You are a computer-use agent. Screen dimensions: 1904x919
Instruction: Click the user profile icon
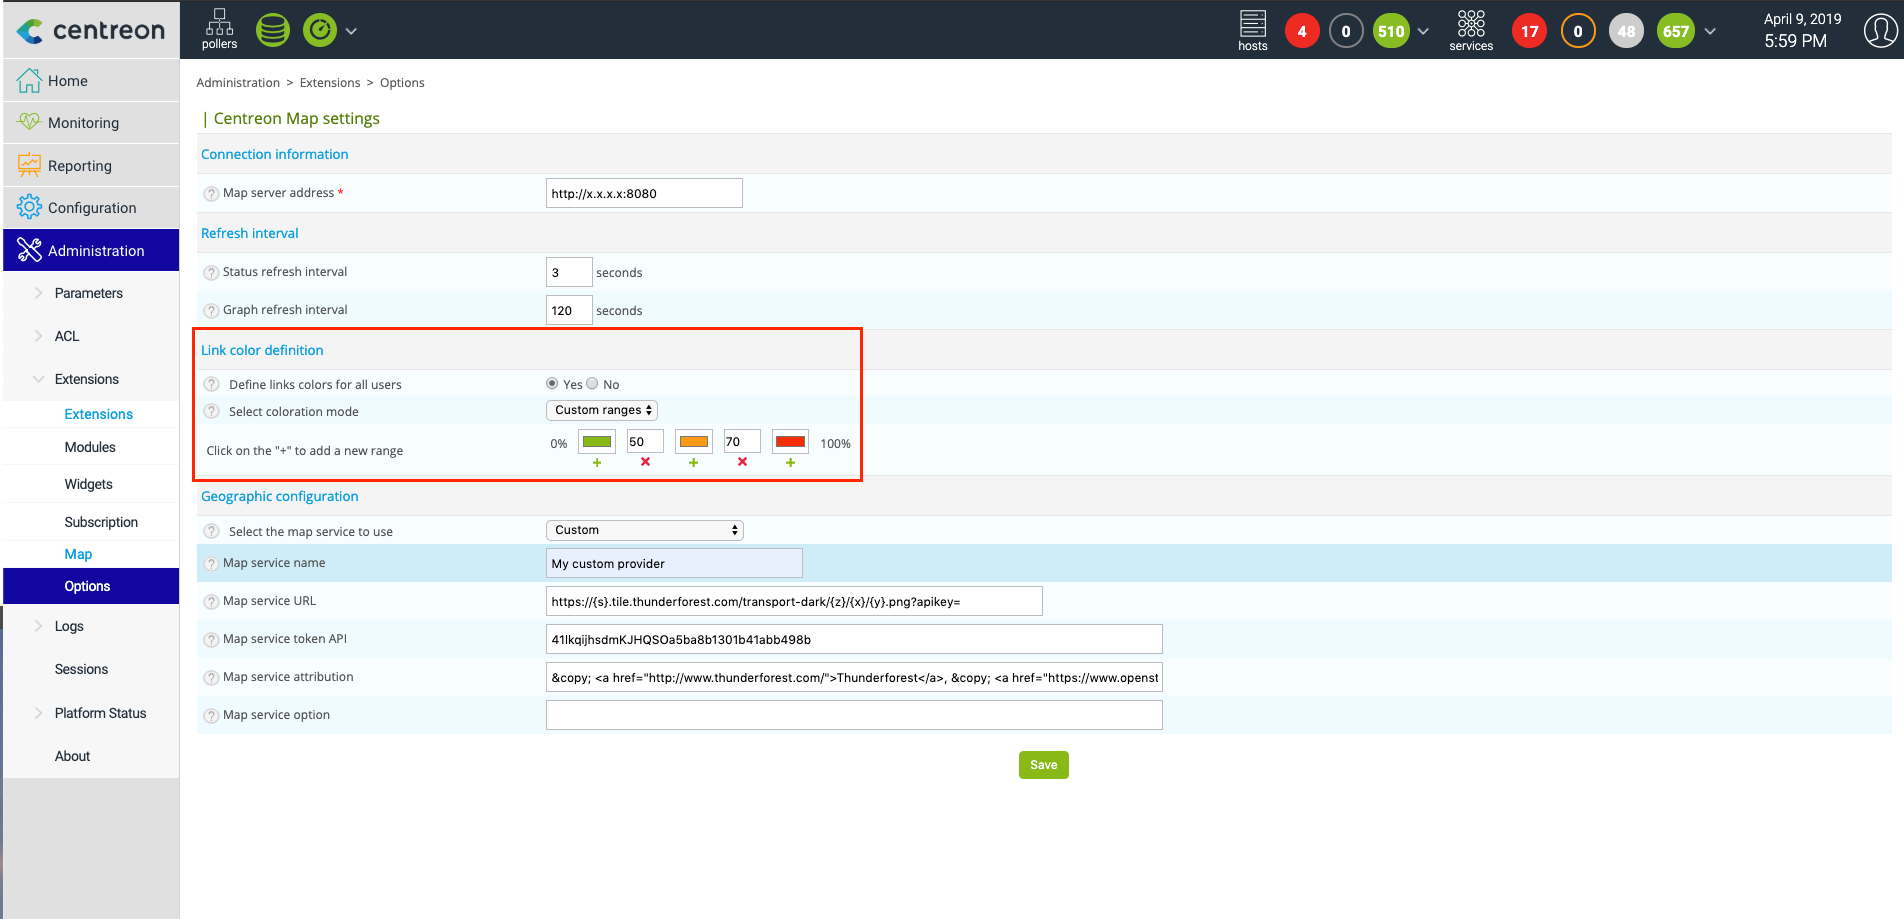coord(1880,30)
